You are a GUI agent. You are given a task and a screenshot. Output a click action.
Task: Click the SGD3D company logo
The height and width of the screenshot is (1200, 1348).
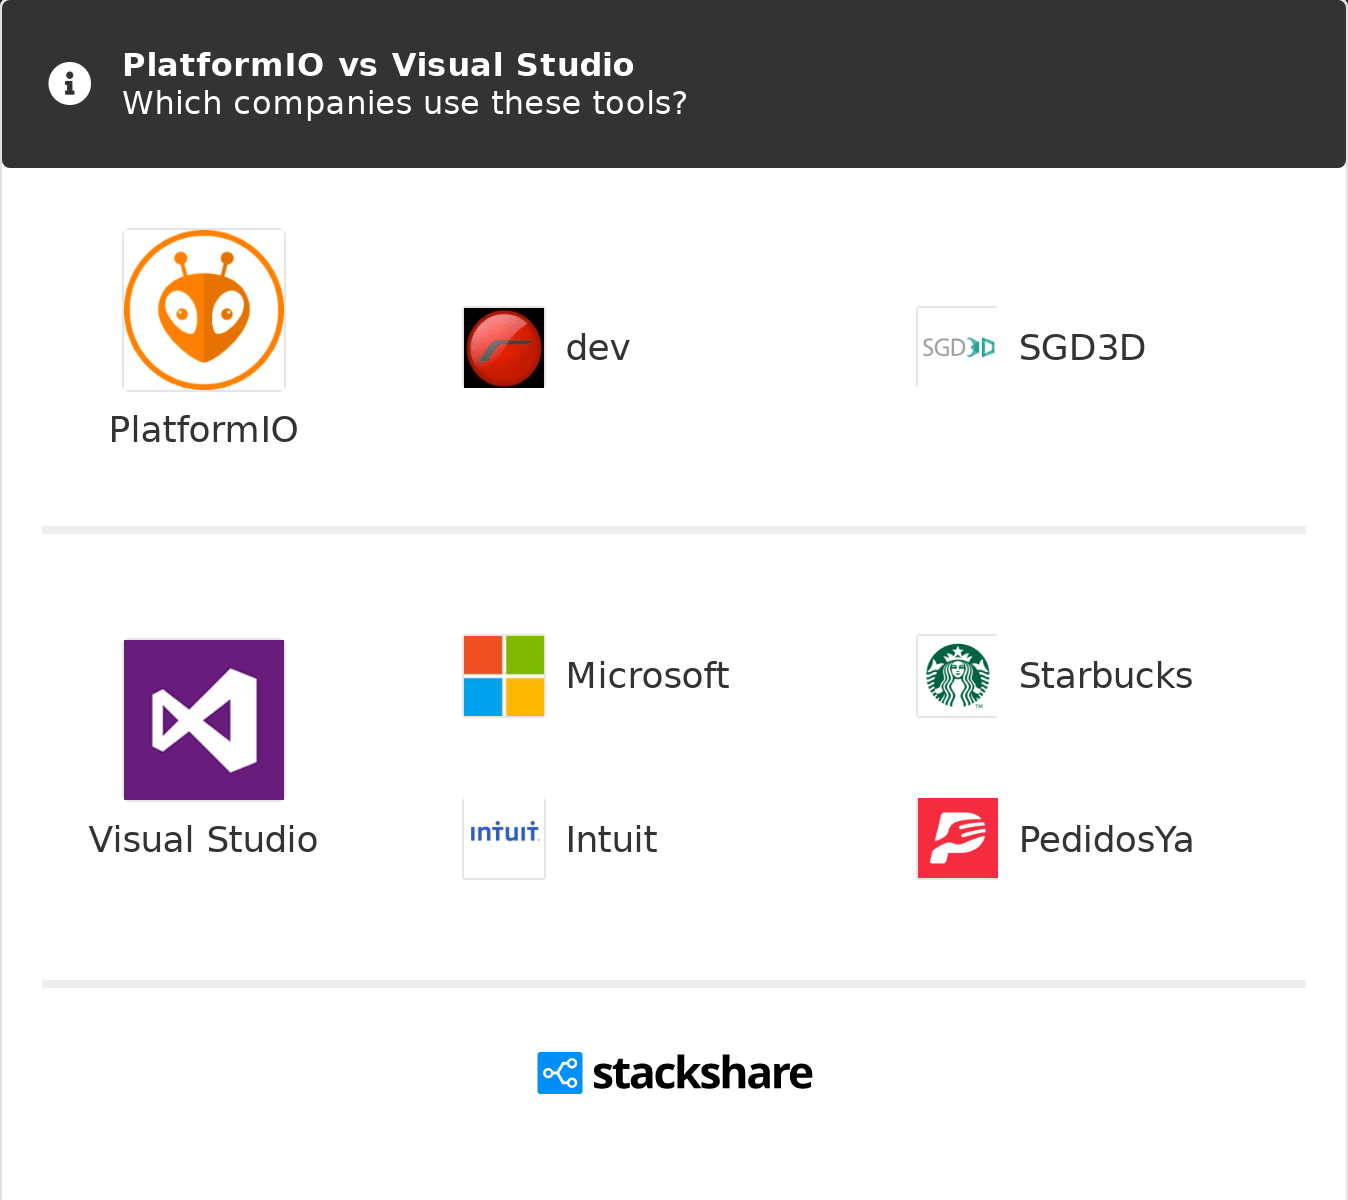click(x=958, y=348)
